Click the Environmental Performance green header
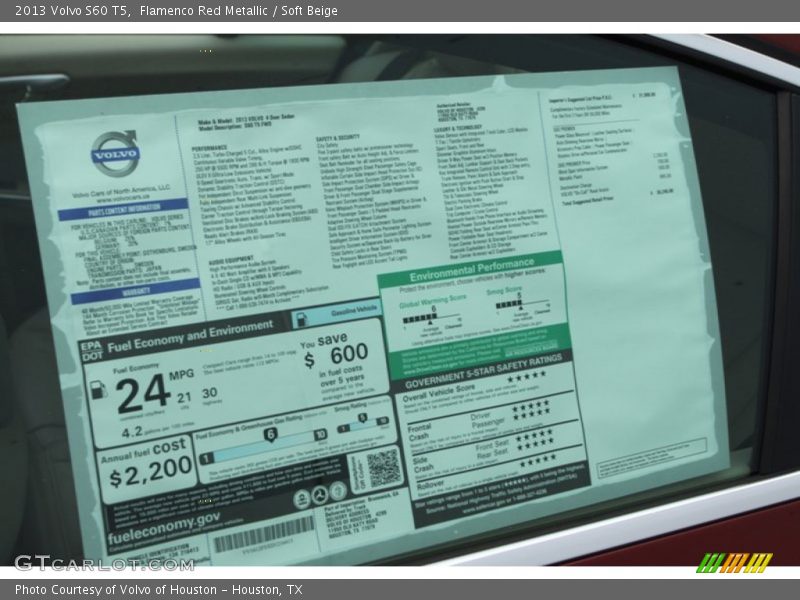The image size is (800, 600). click(x=471, y=269)
